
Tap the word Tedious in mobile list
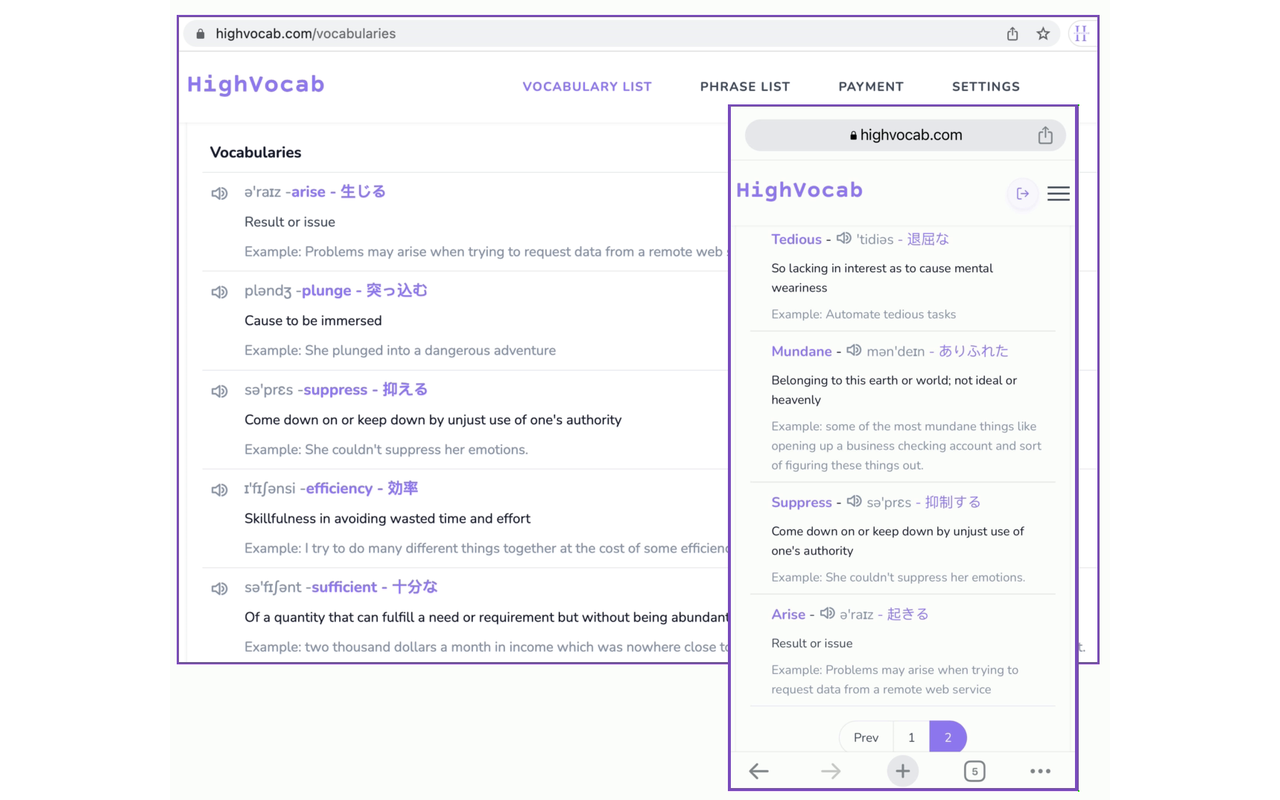(796, 239)
